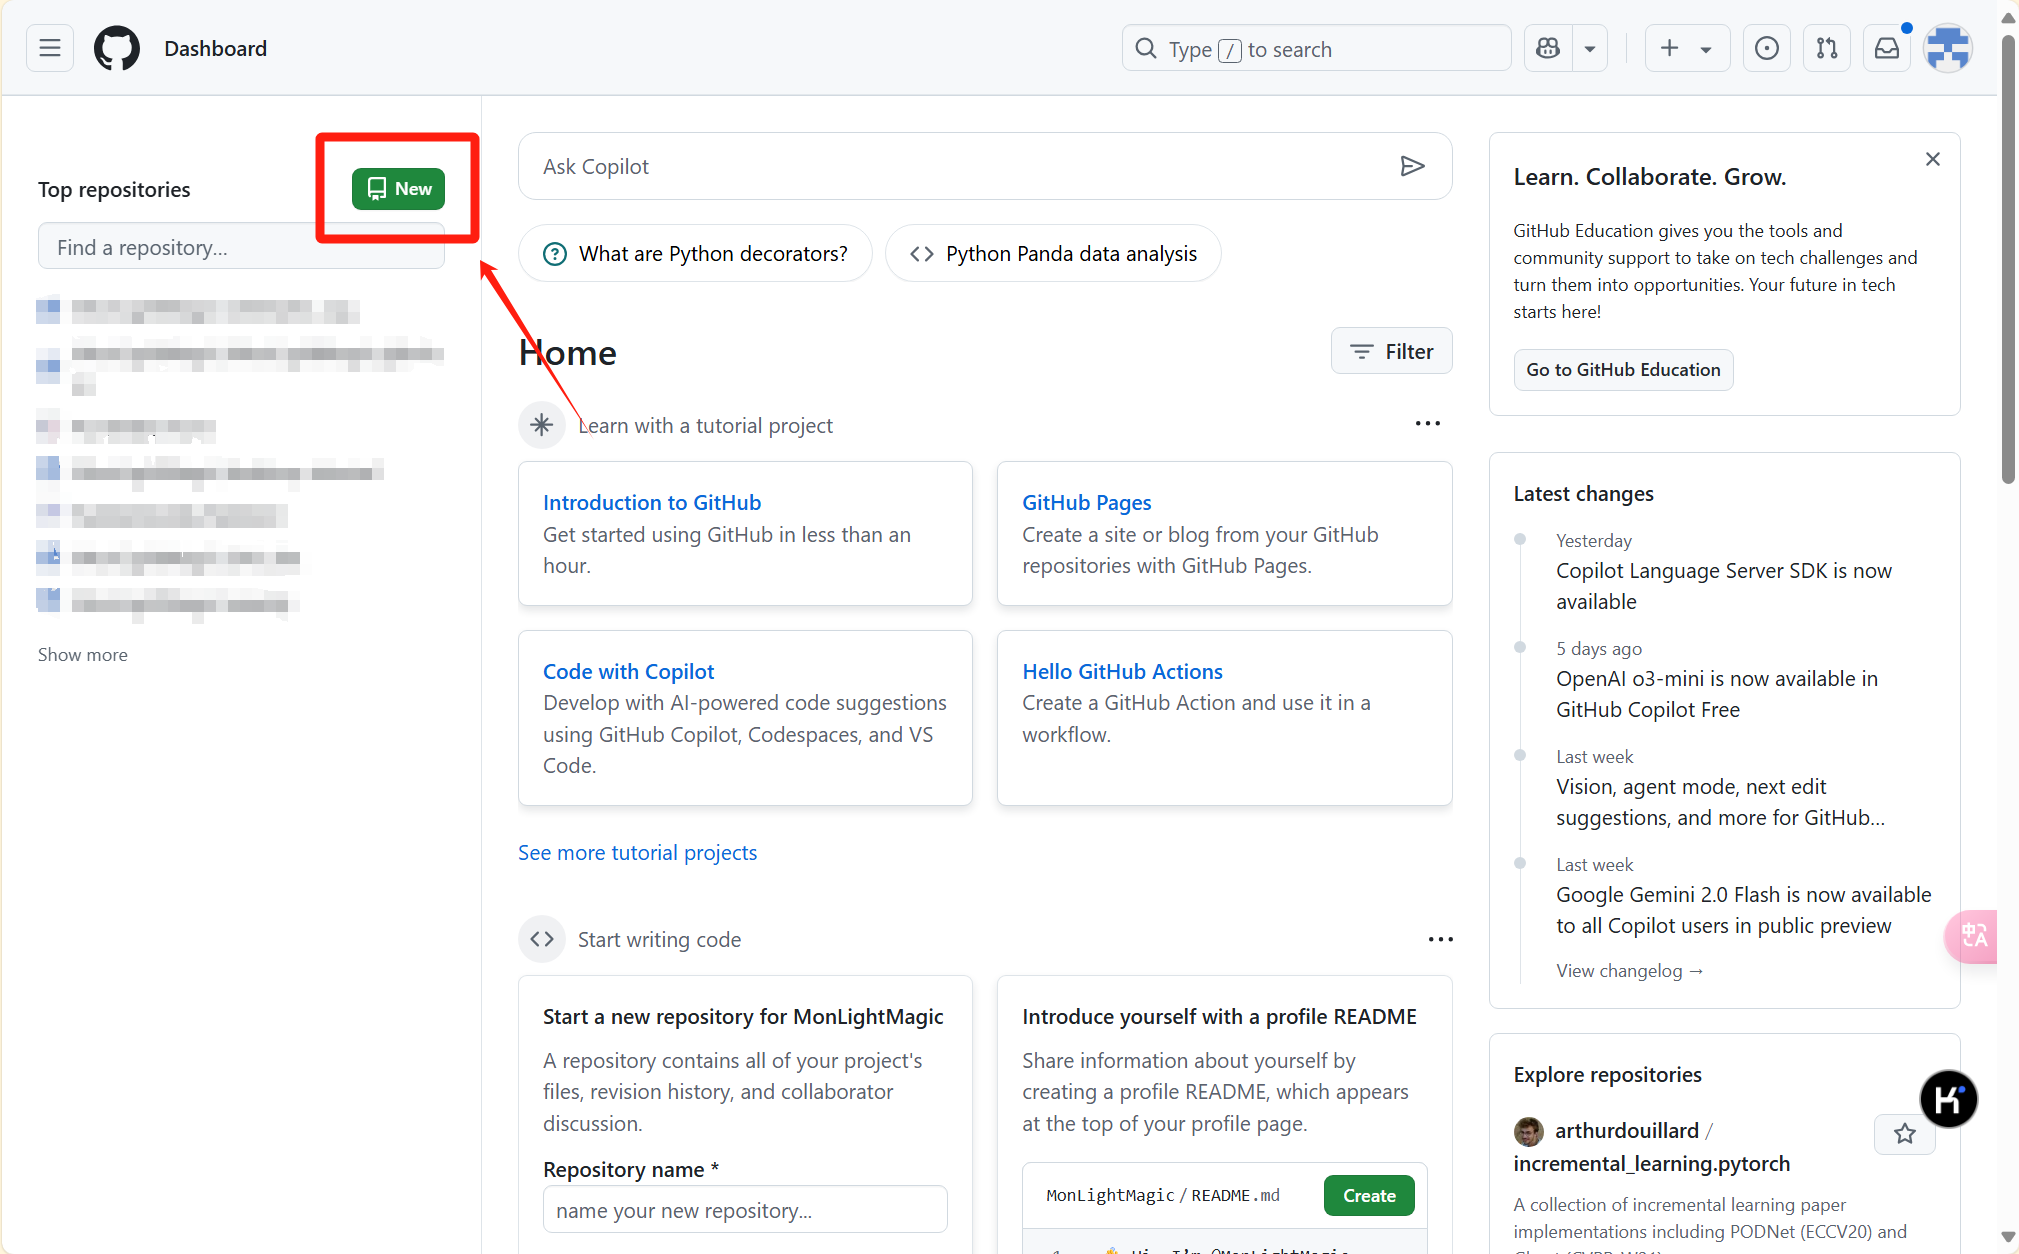This screenshot has height=1254, width=2019.
Task: Click Go to GitHub Education button
Action: pos(1623,370)
